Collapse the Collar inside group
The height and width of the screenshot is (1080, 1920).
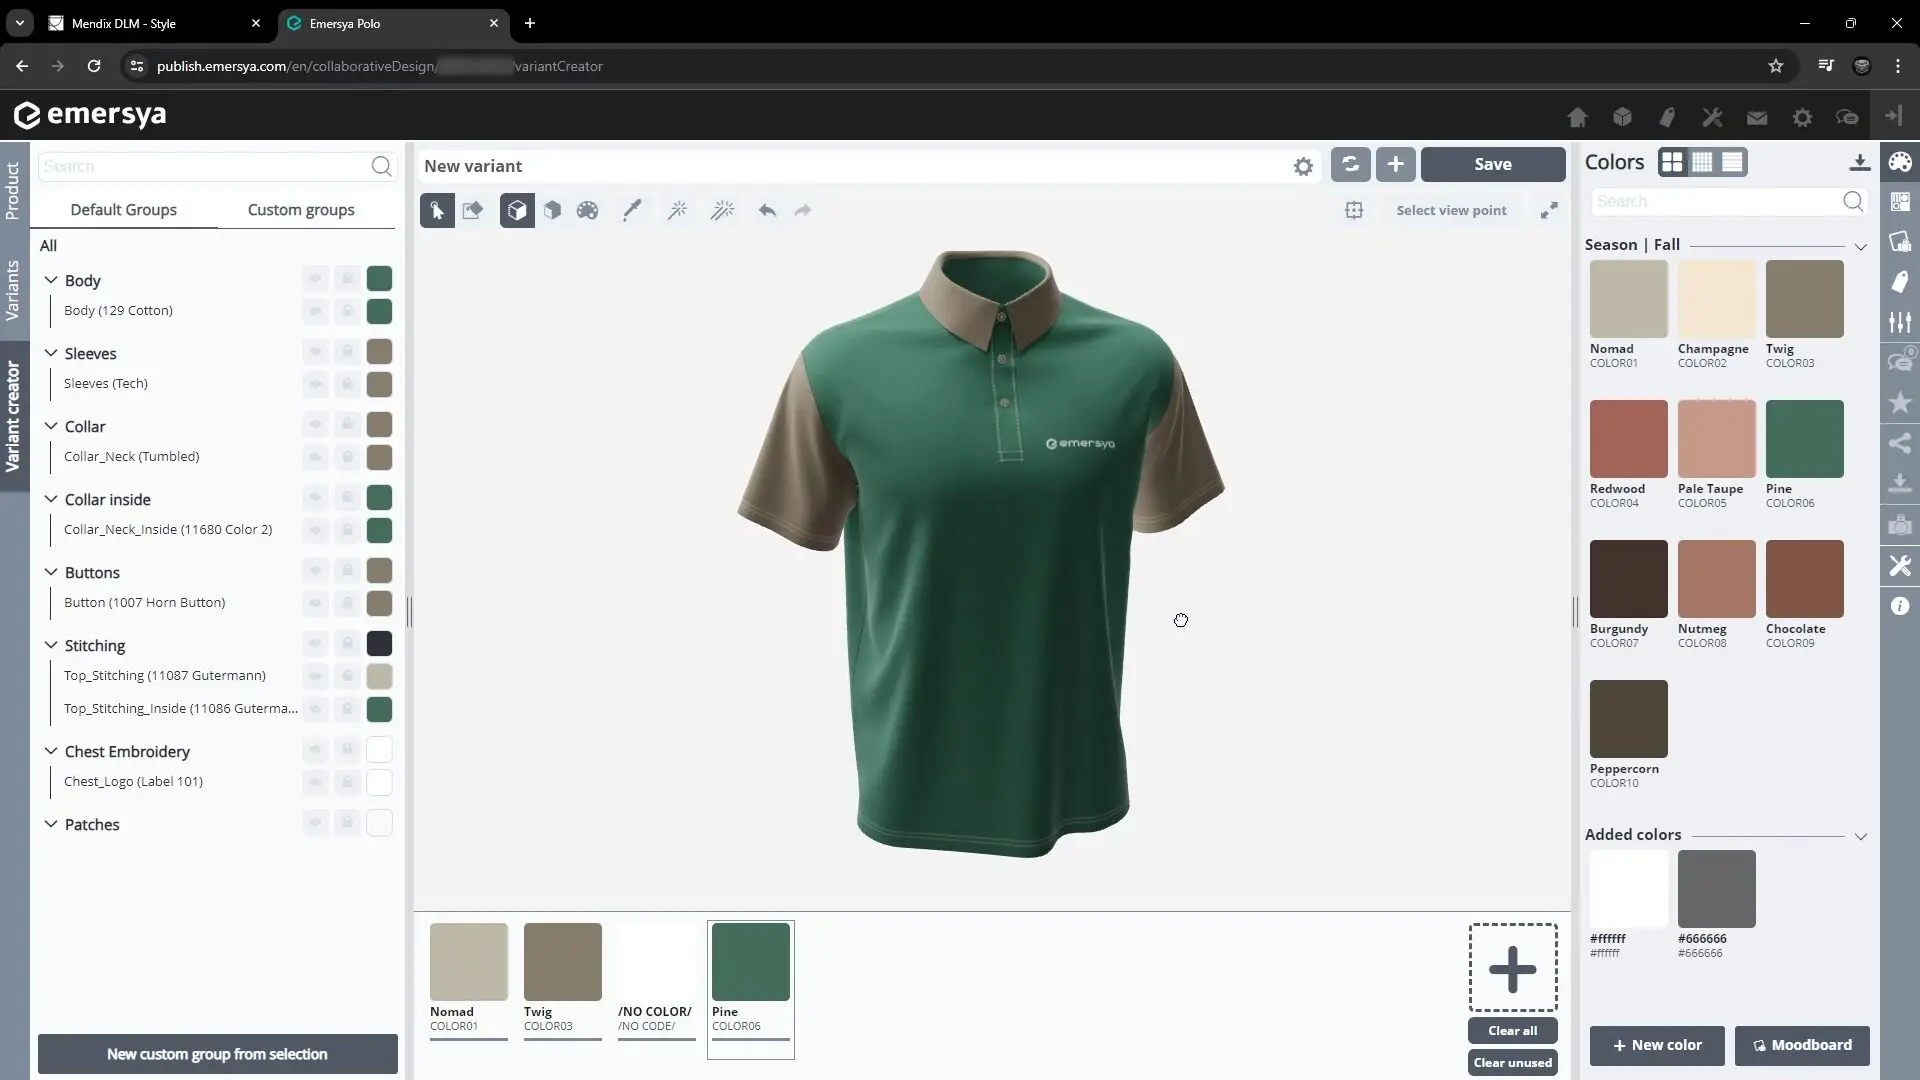(51, 499)
